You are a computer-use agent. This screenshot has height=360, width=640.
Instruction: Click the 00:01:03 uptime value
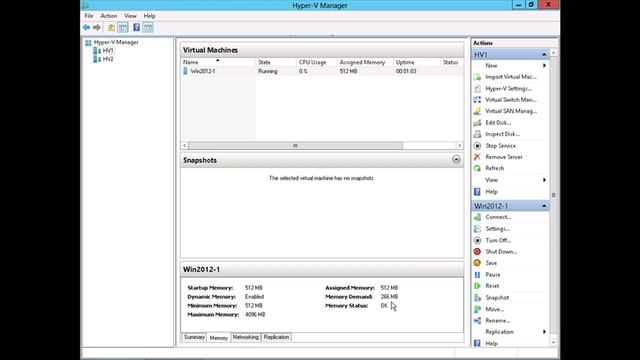406,71
